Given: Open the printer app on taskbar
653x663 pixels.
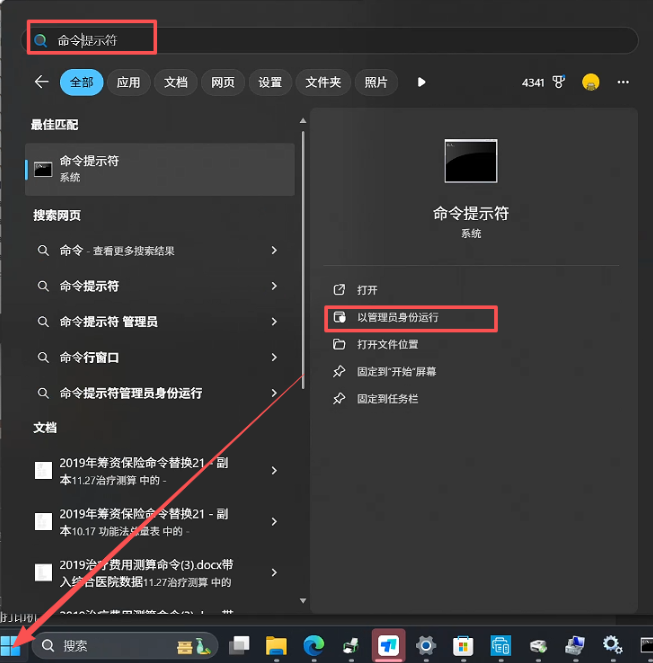Looking at the screenshot, I should (x=351, y=646).
